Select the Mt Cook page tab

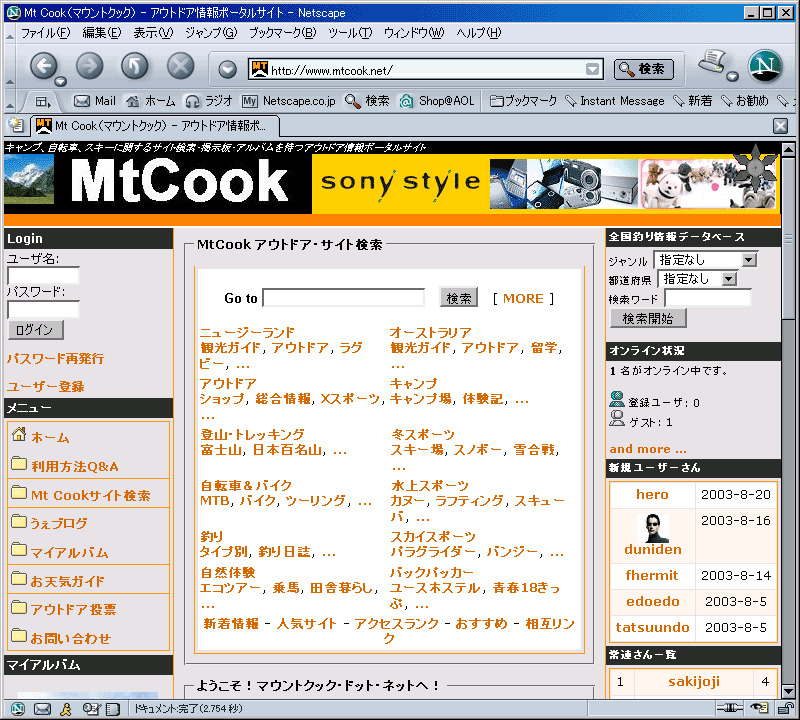pos(155,126)
